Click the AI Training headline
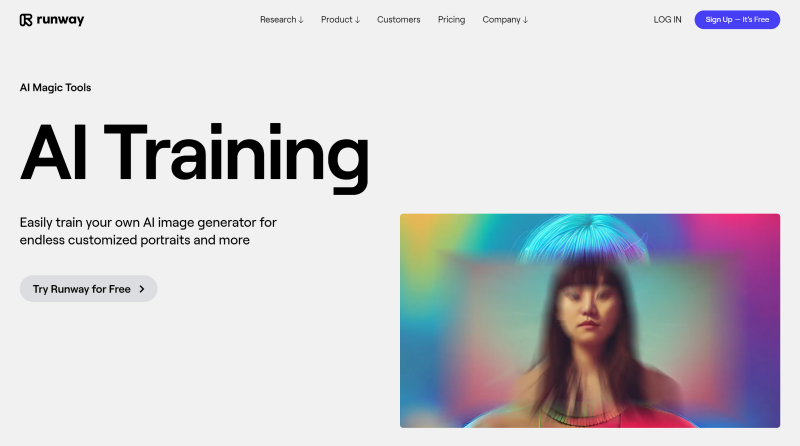800x446 pixels. pos(194,155)
